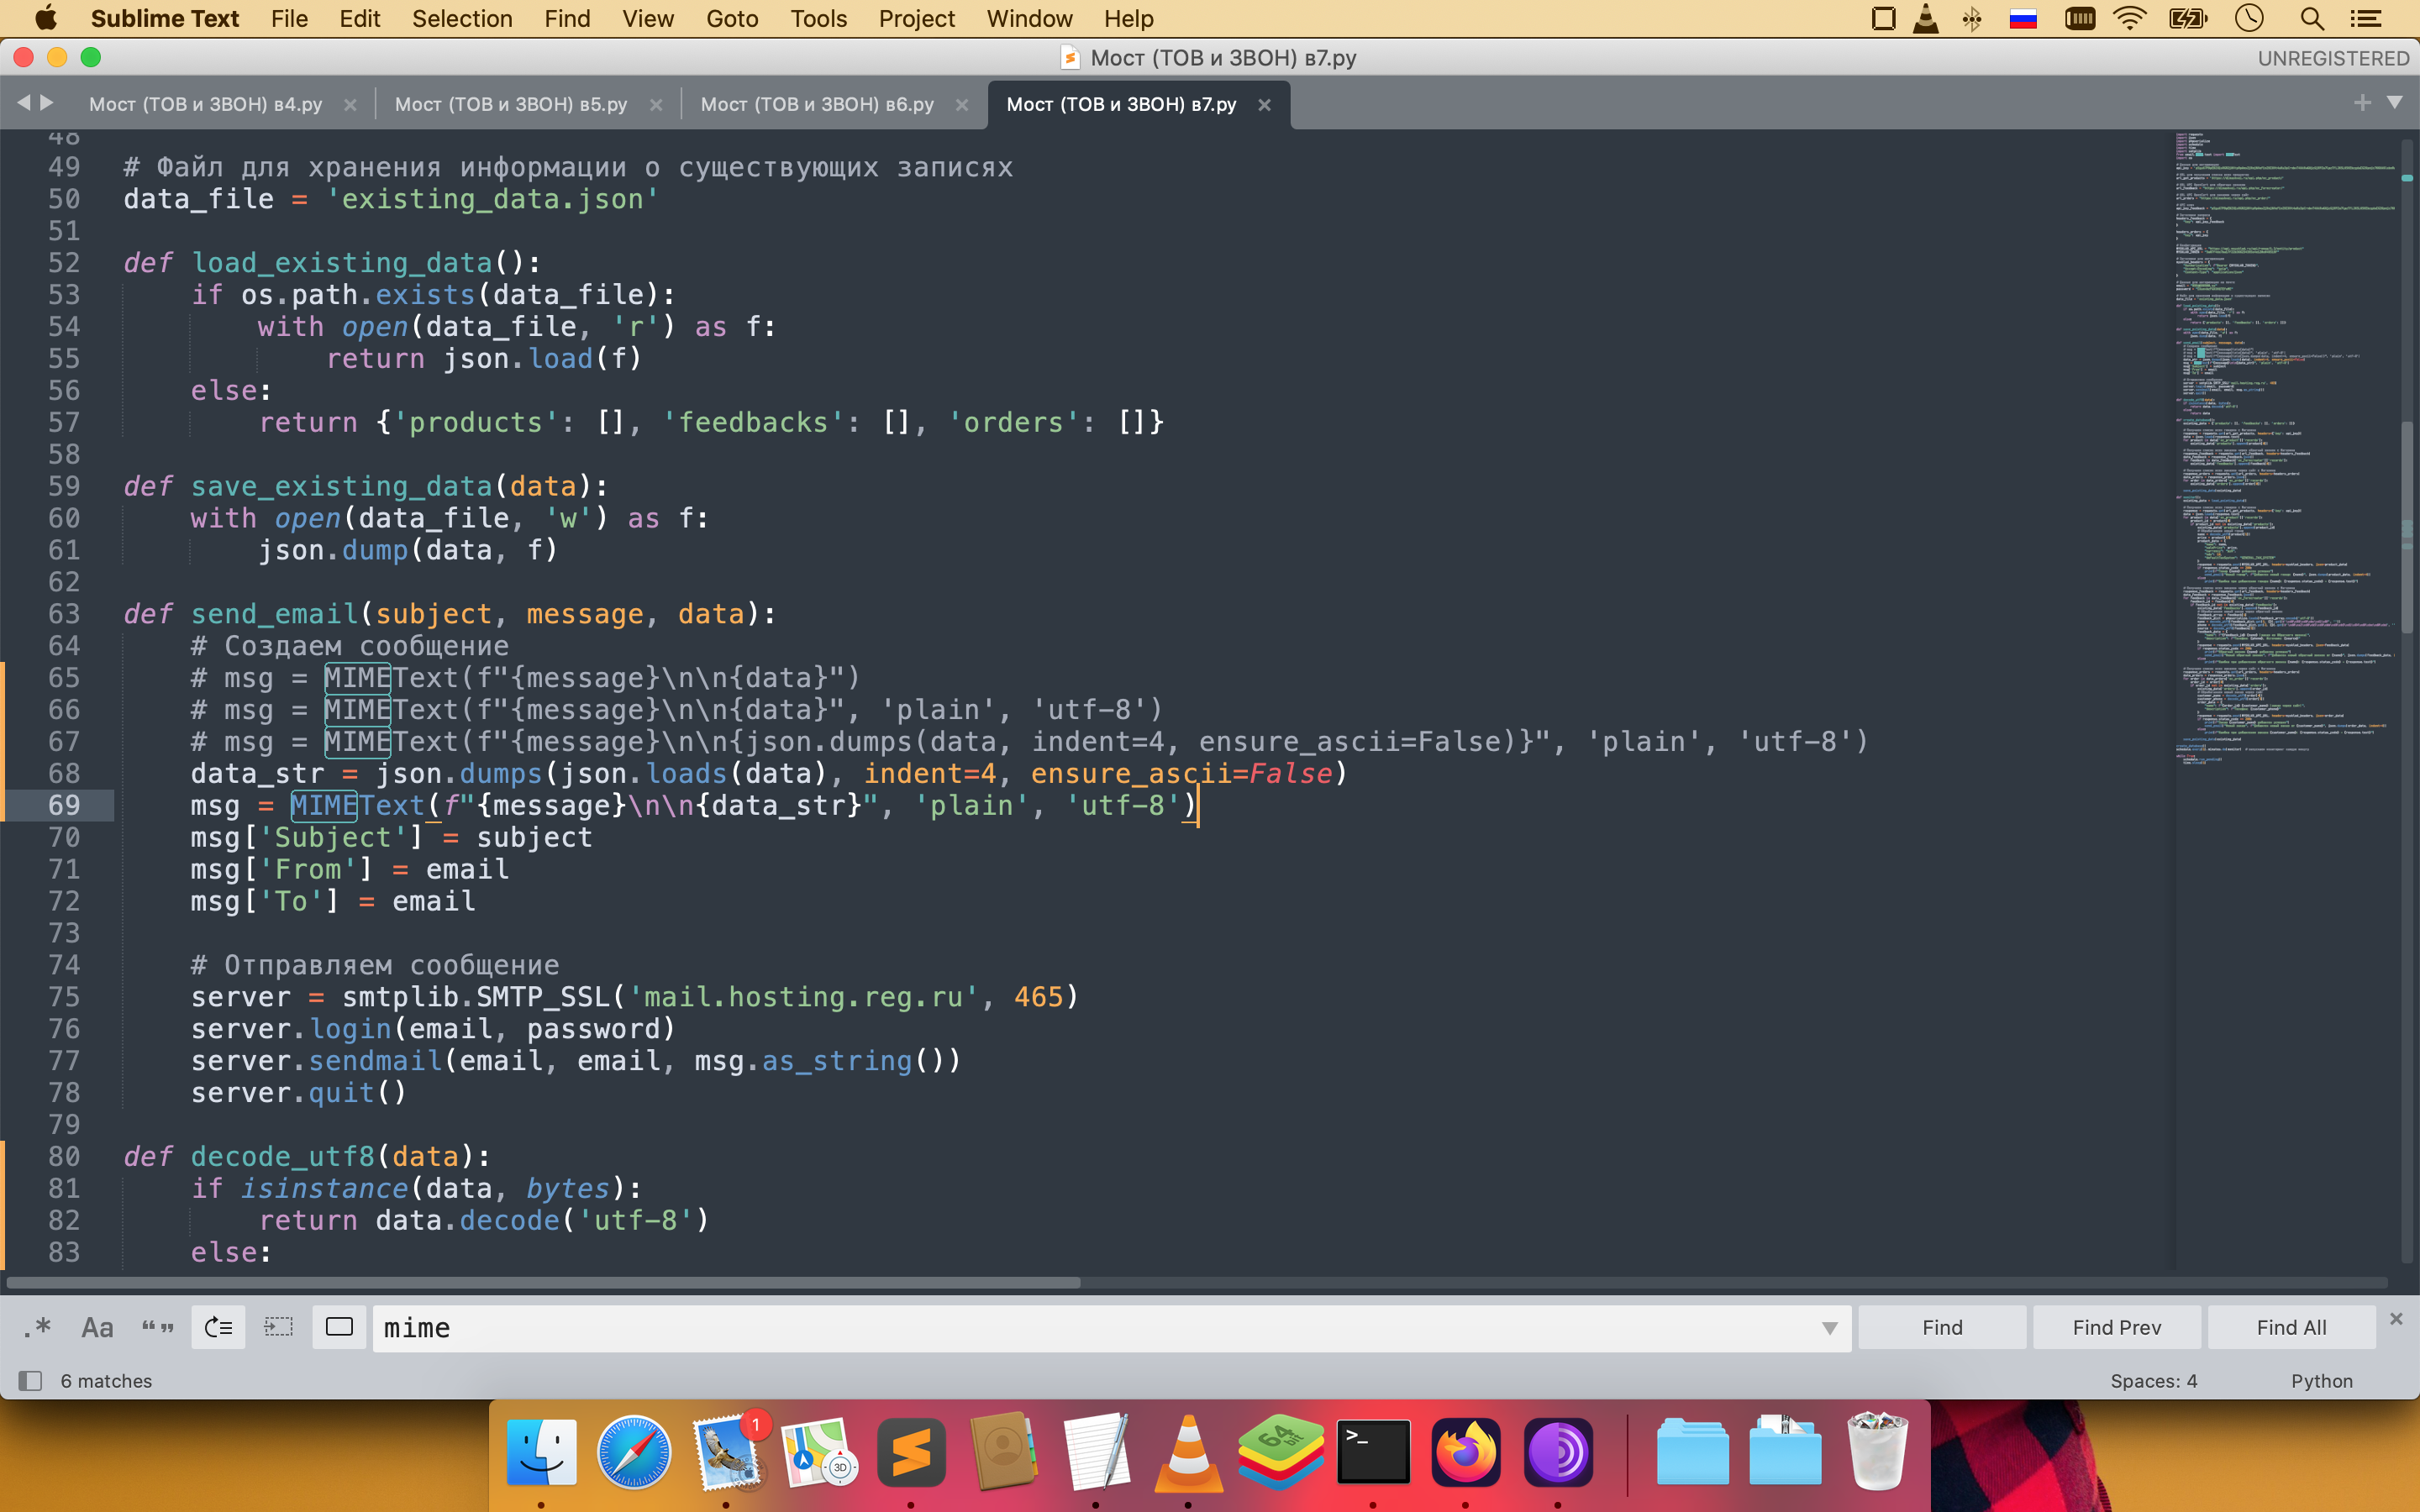
Task: Open second folder stack in Dock
Action: coord(1785,1452)
